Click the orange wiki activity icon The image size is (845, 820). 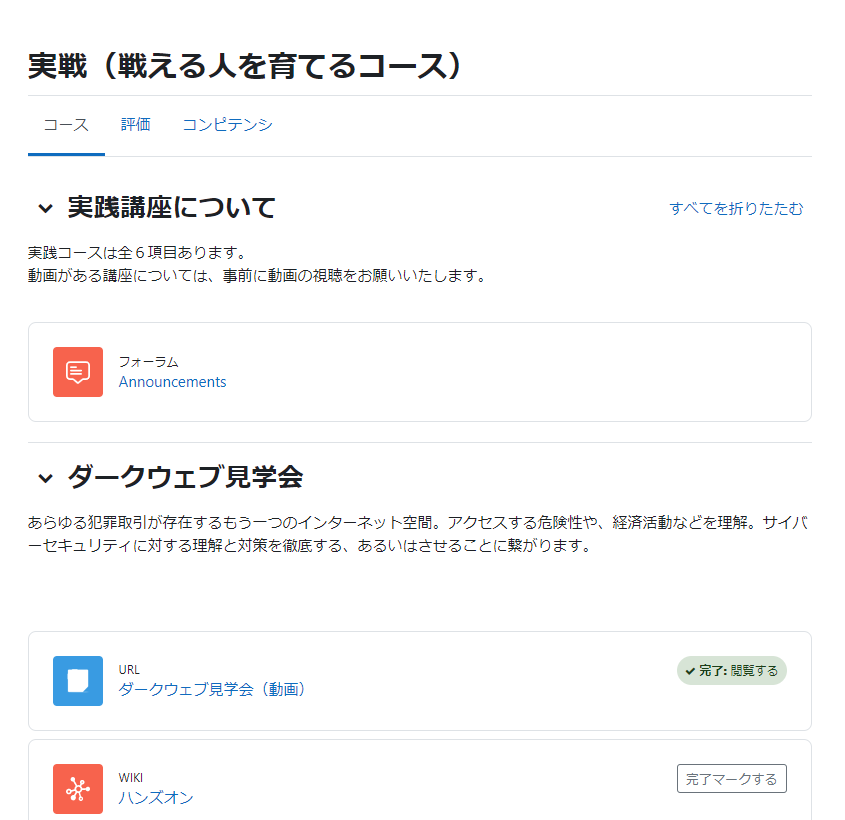78,789
